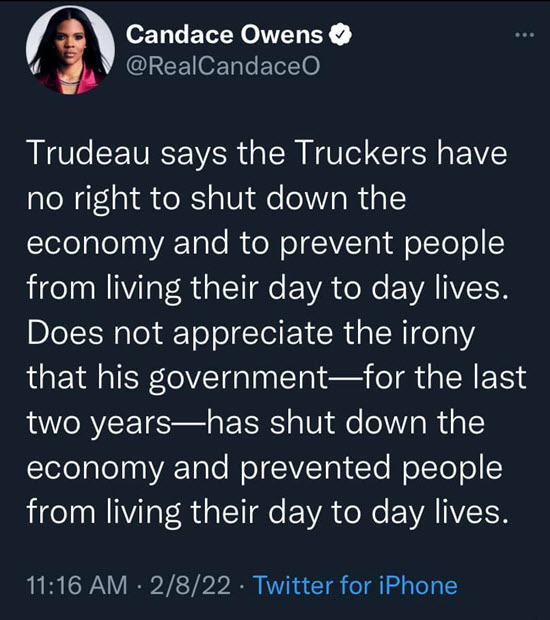Open the three-dot more options menu
This screenshot has width=550, height=620.
click(x=525, y=35)
